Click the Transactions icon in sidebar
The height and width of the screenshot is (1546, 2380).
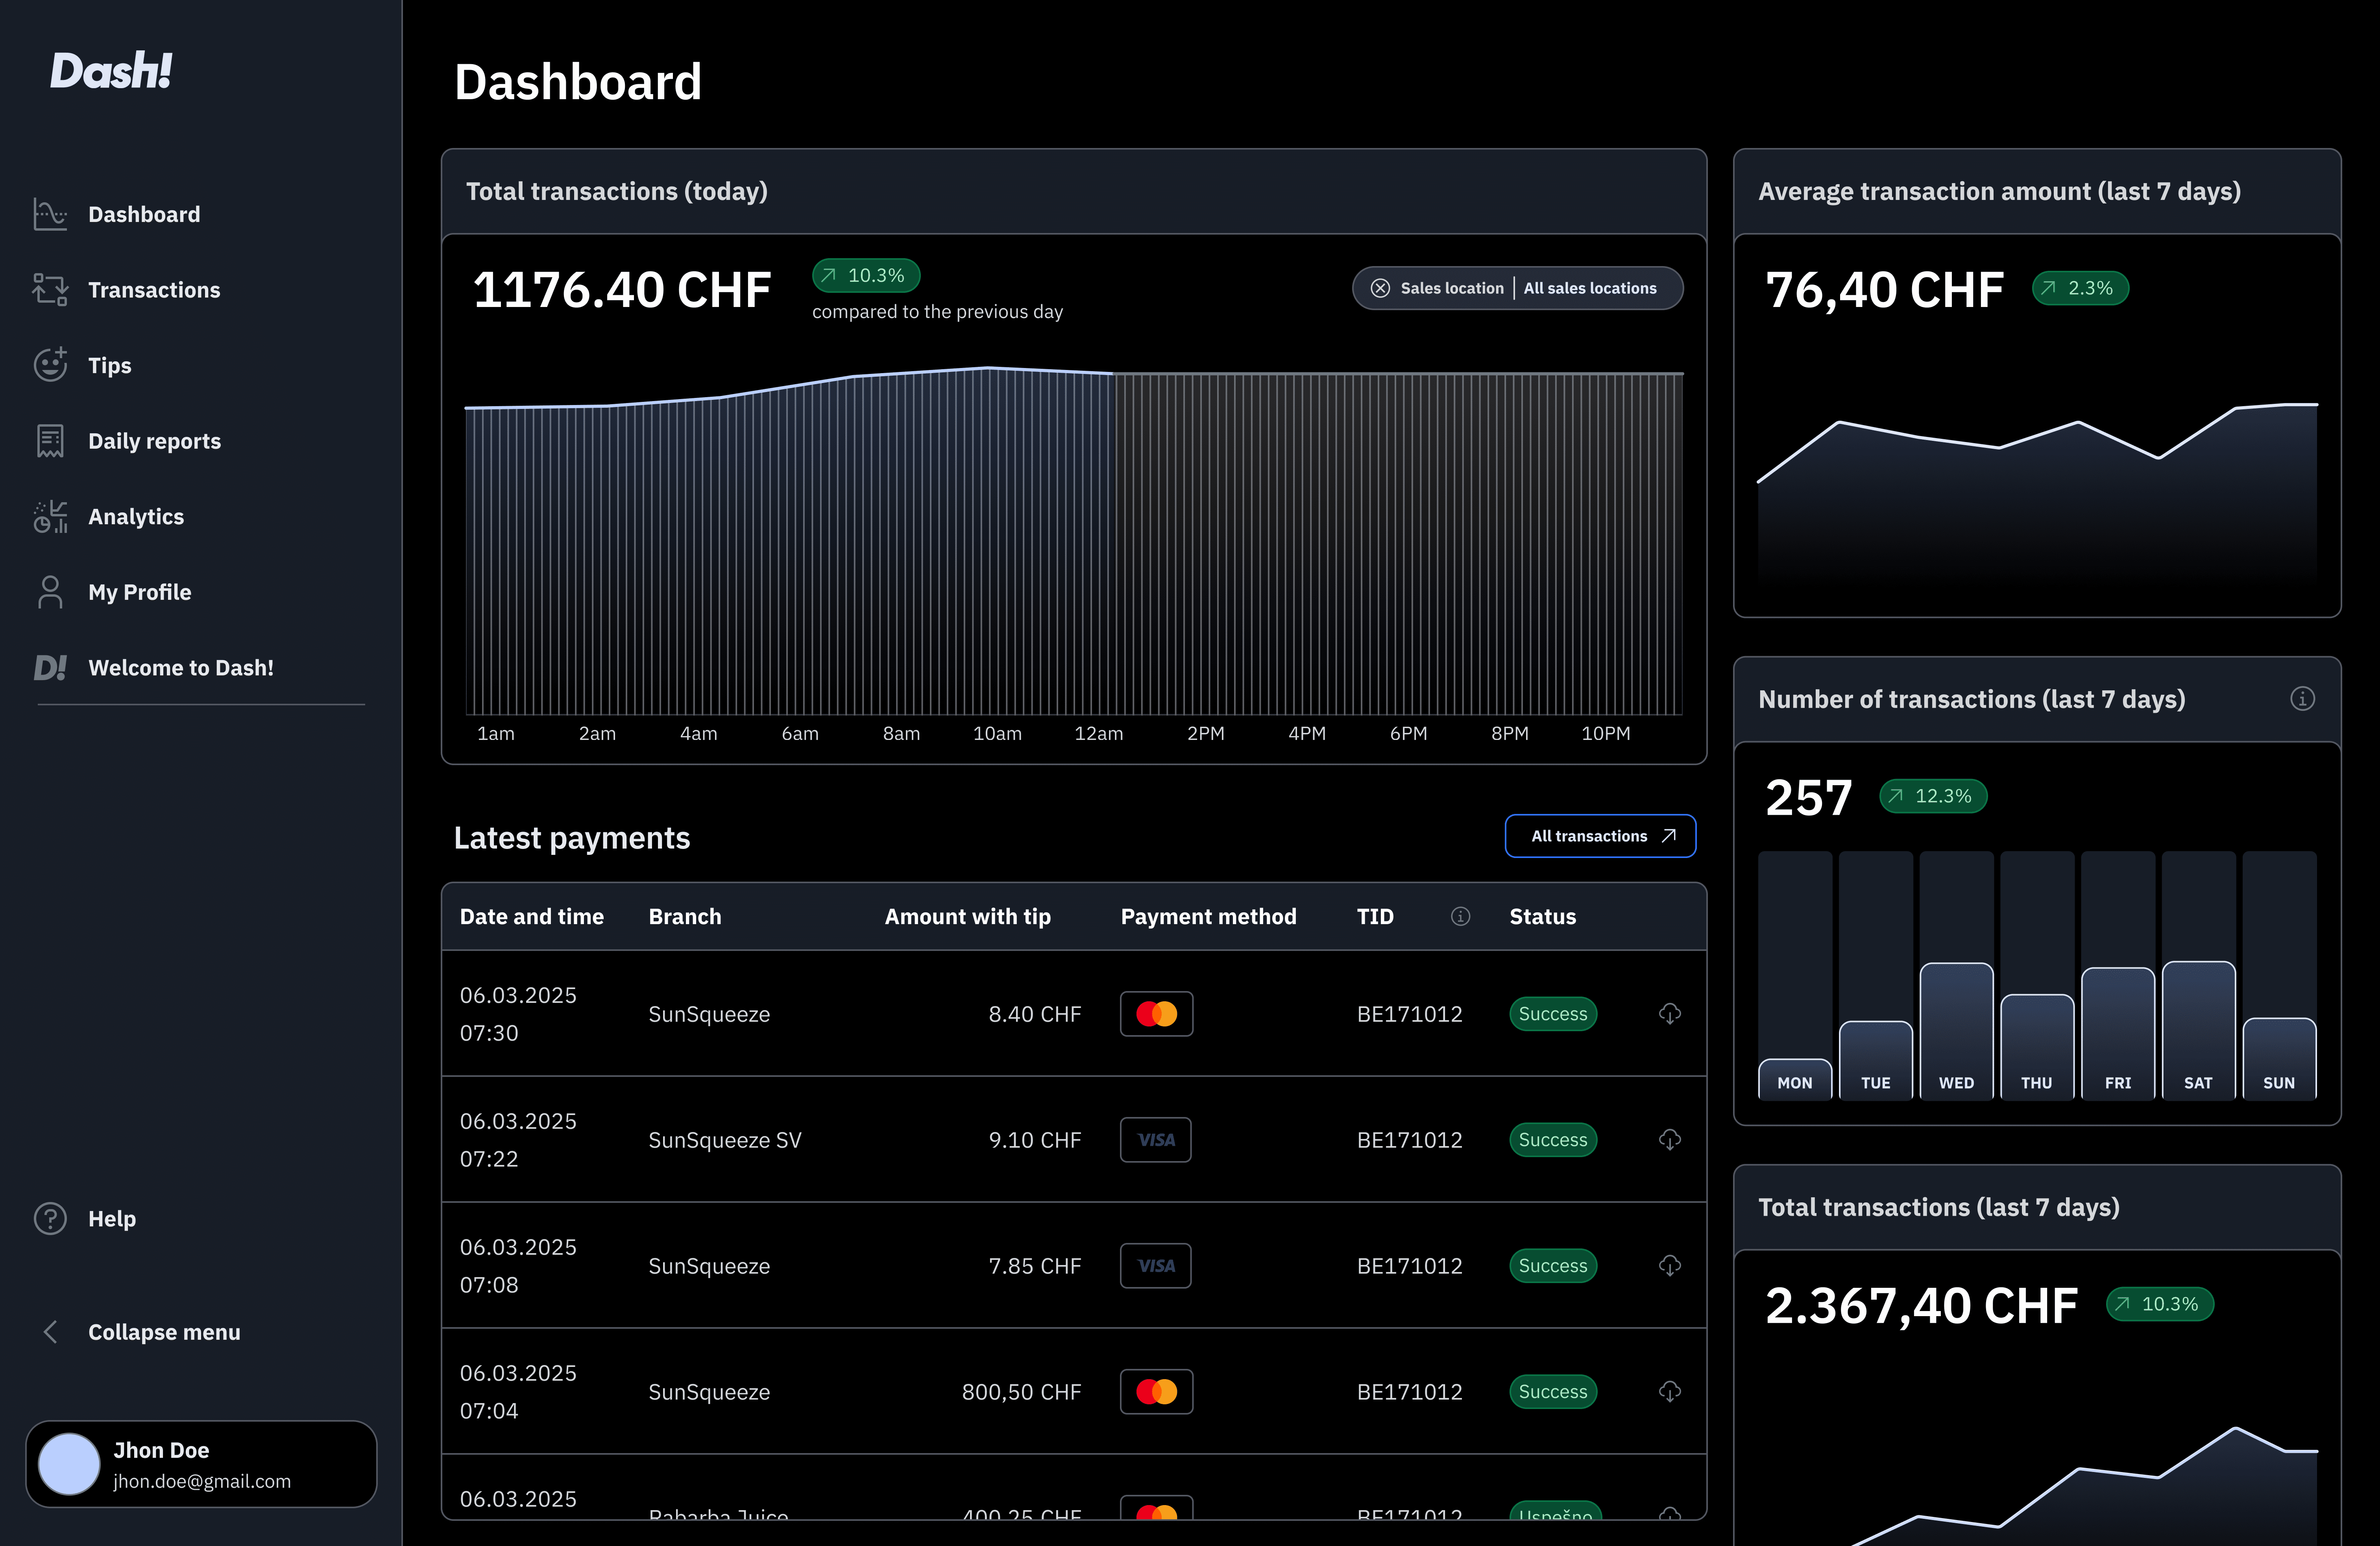pos(50,290)
